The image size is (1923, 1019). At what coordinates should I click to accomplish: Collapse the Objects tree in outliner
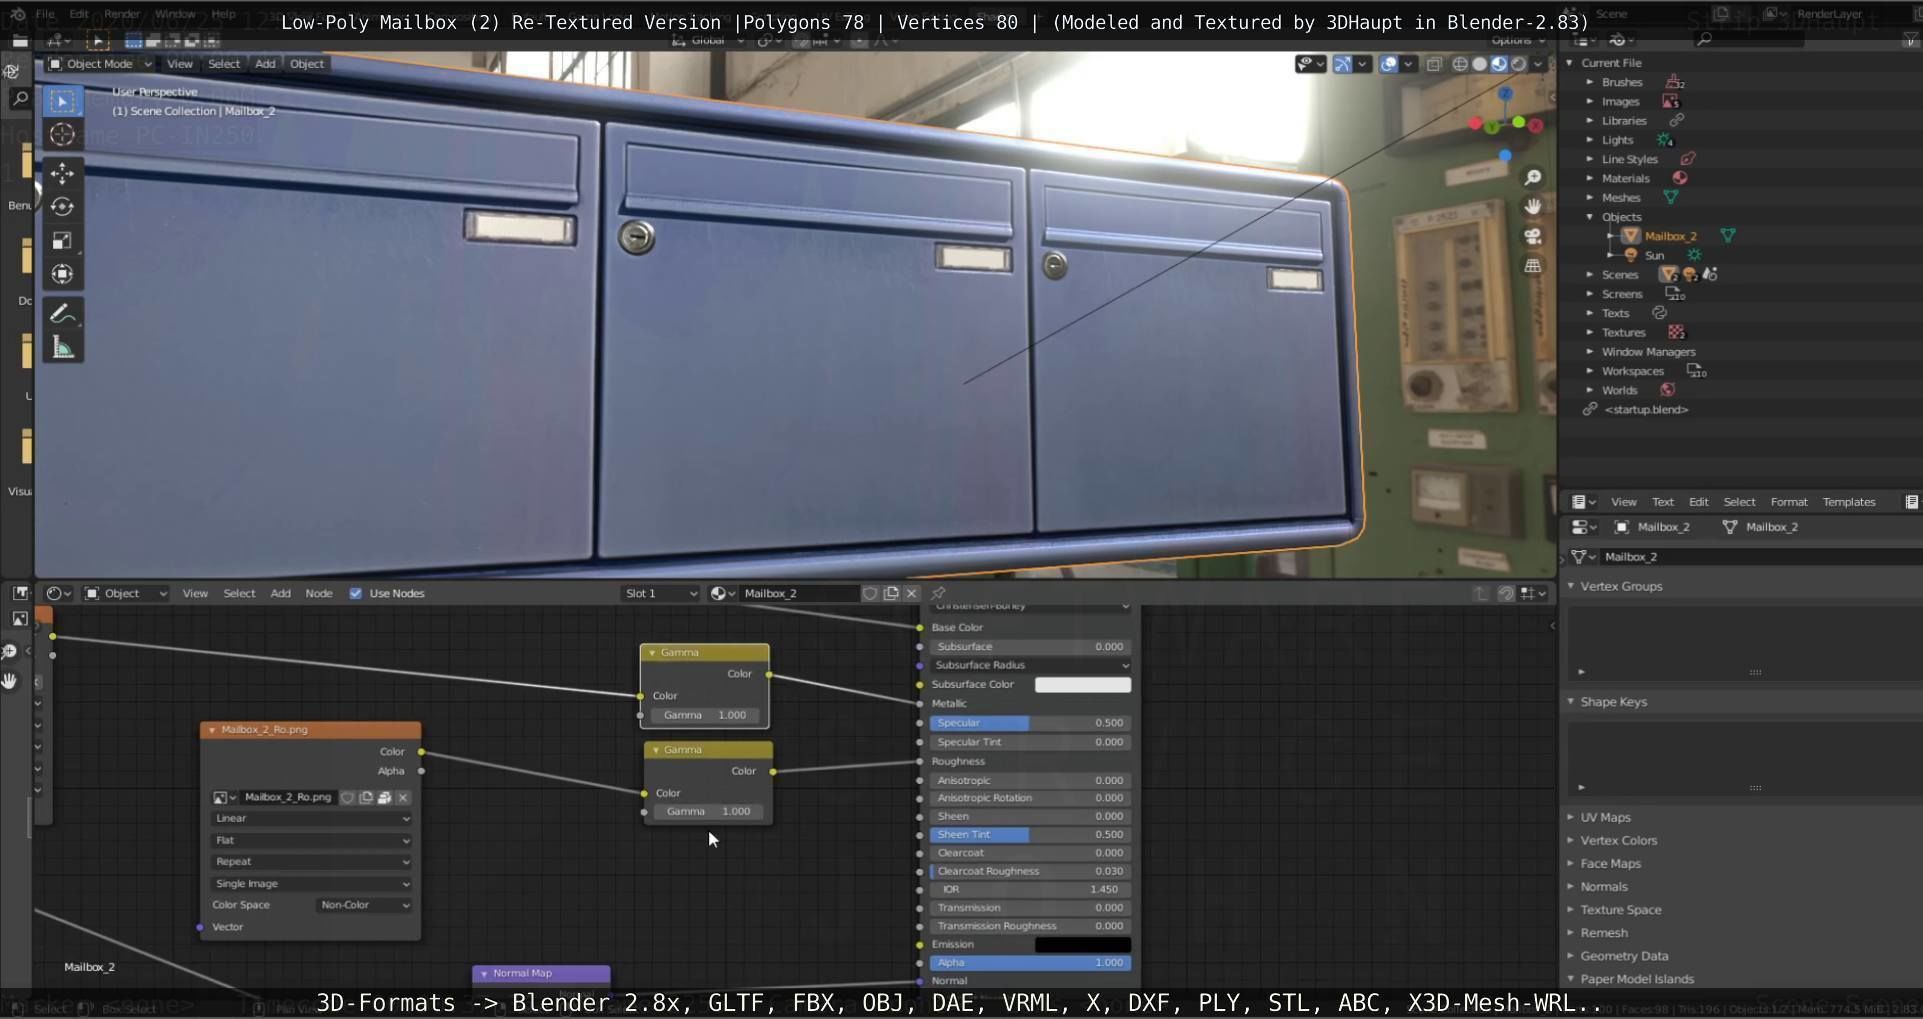click(x=1590, y=217)
